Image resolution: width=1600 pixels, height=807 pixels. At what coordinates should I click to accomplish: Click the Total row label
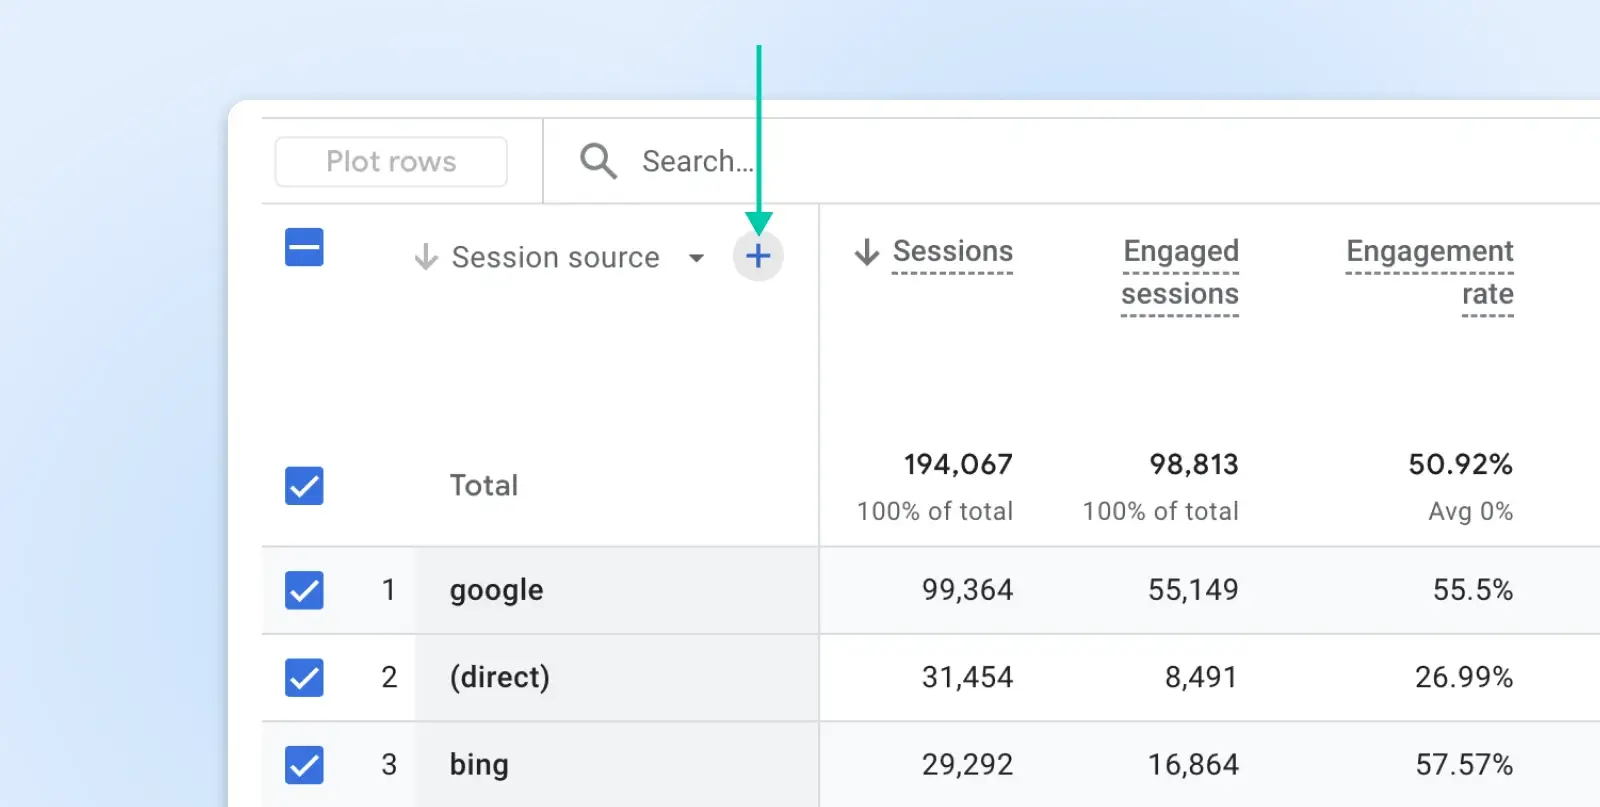[x=484, y=486]
